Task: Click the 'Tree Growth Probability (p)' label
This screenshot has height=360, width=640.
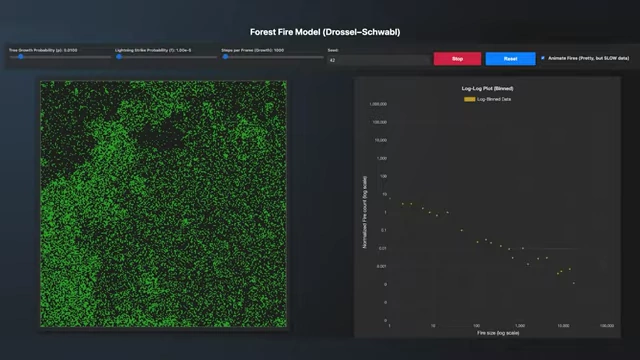Action: point(43,50)
